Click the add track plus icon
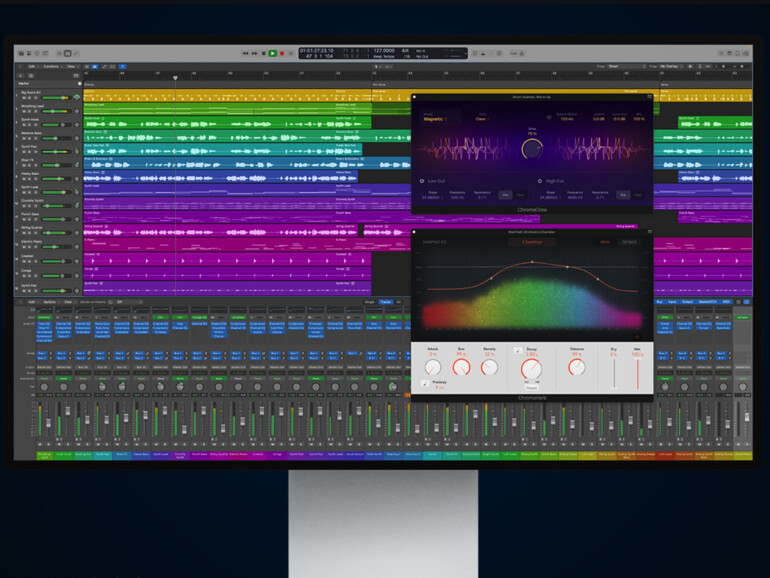This screenshot has width=770, height=578. 20,76
